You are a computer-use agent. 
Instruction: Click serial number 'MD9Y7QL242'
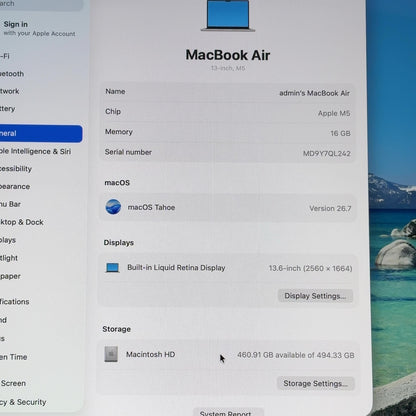(327, 154)
